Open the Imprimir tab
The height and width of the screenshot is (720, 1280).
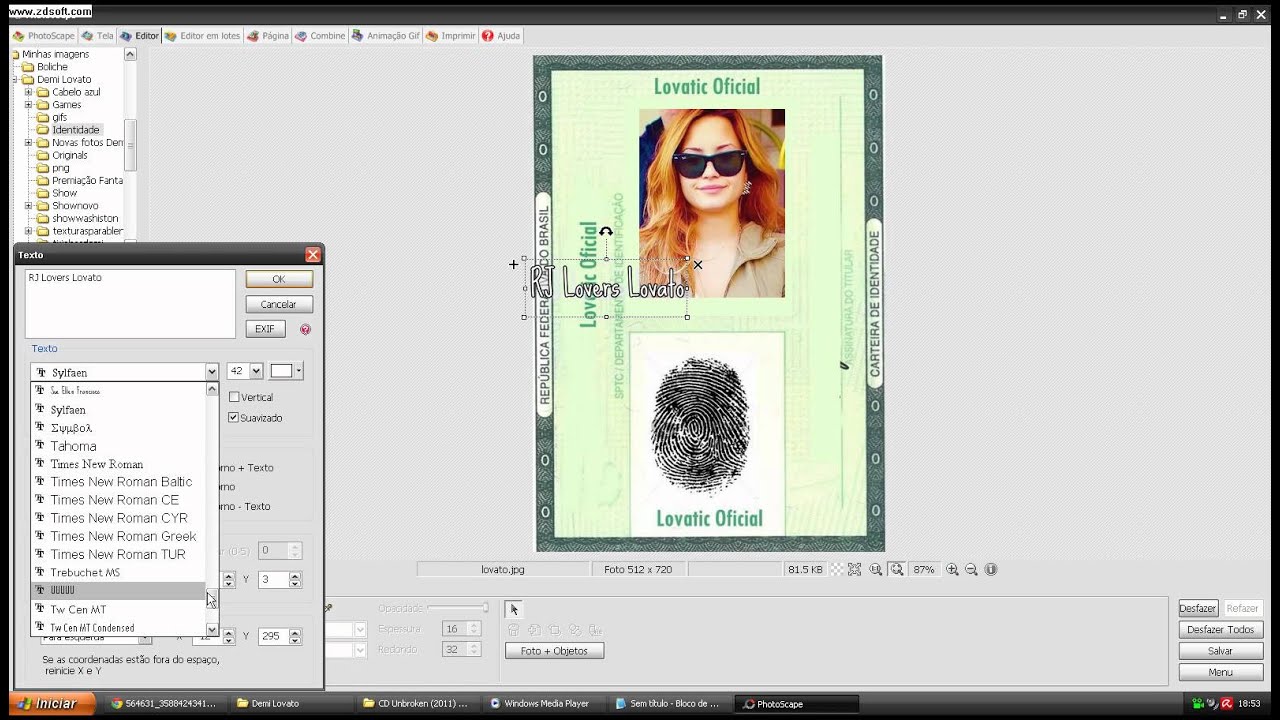(451, 36)
